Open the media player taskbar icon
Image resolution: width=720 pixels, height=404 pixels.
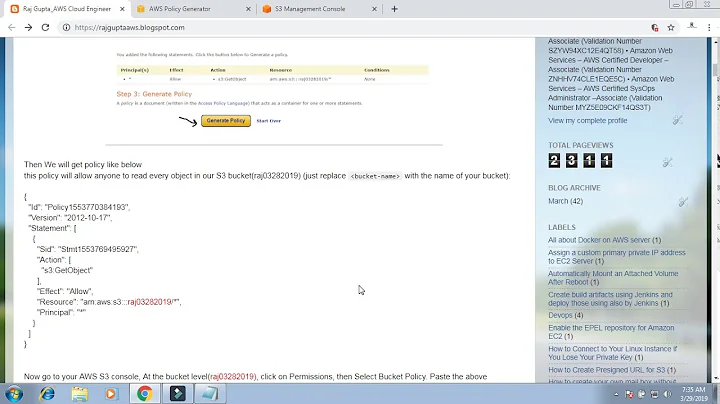tap(111, 394)
